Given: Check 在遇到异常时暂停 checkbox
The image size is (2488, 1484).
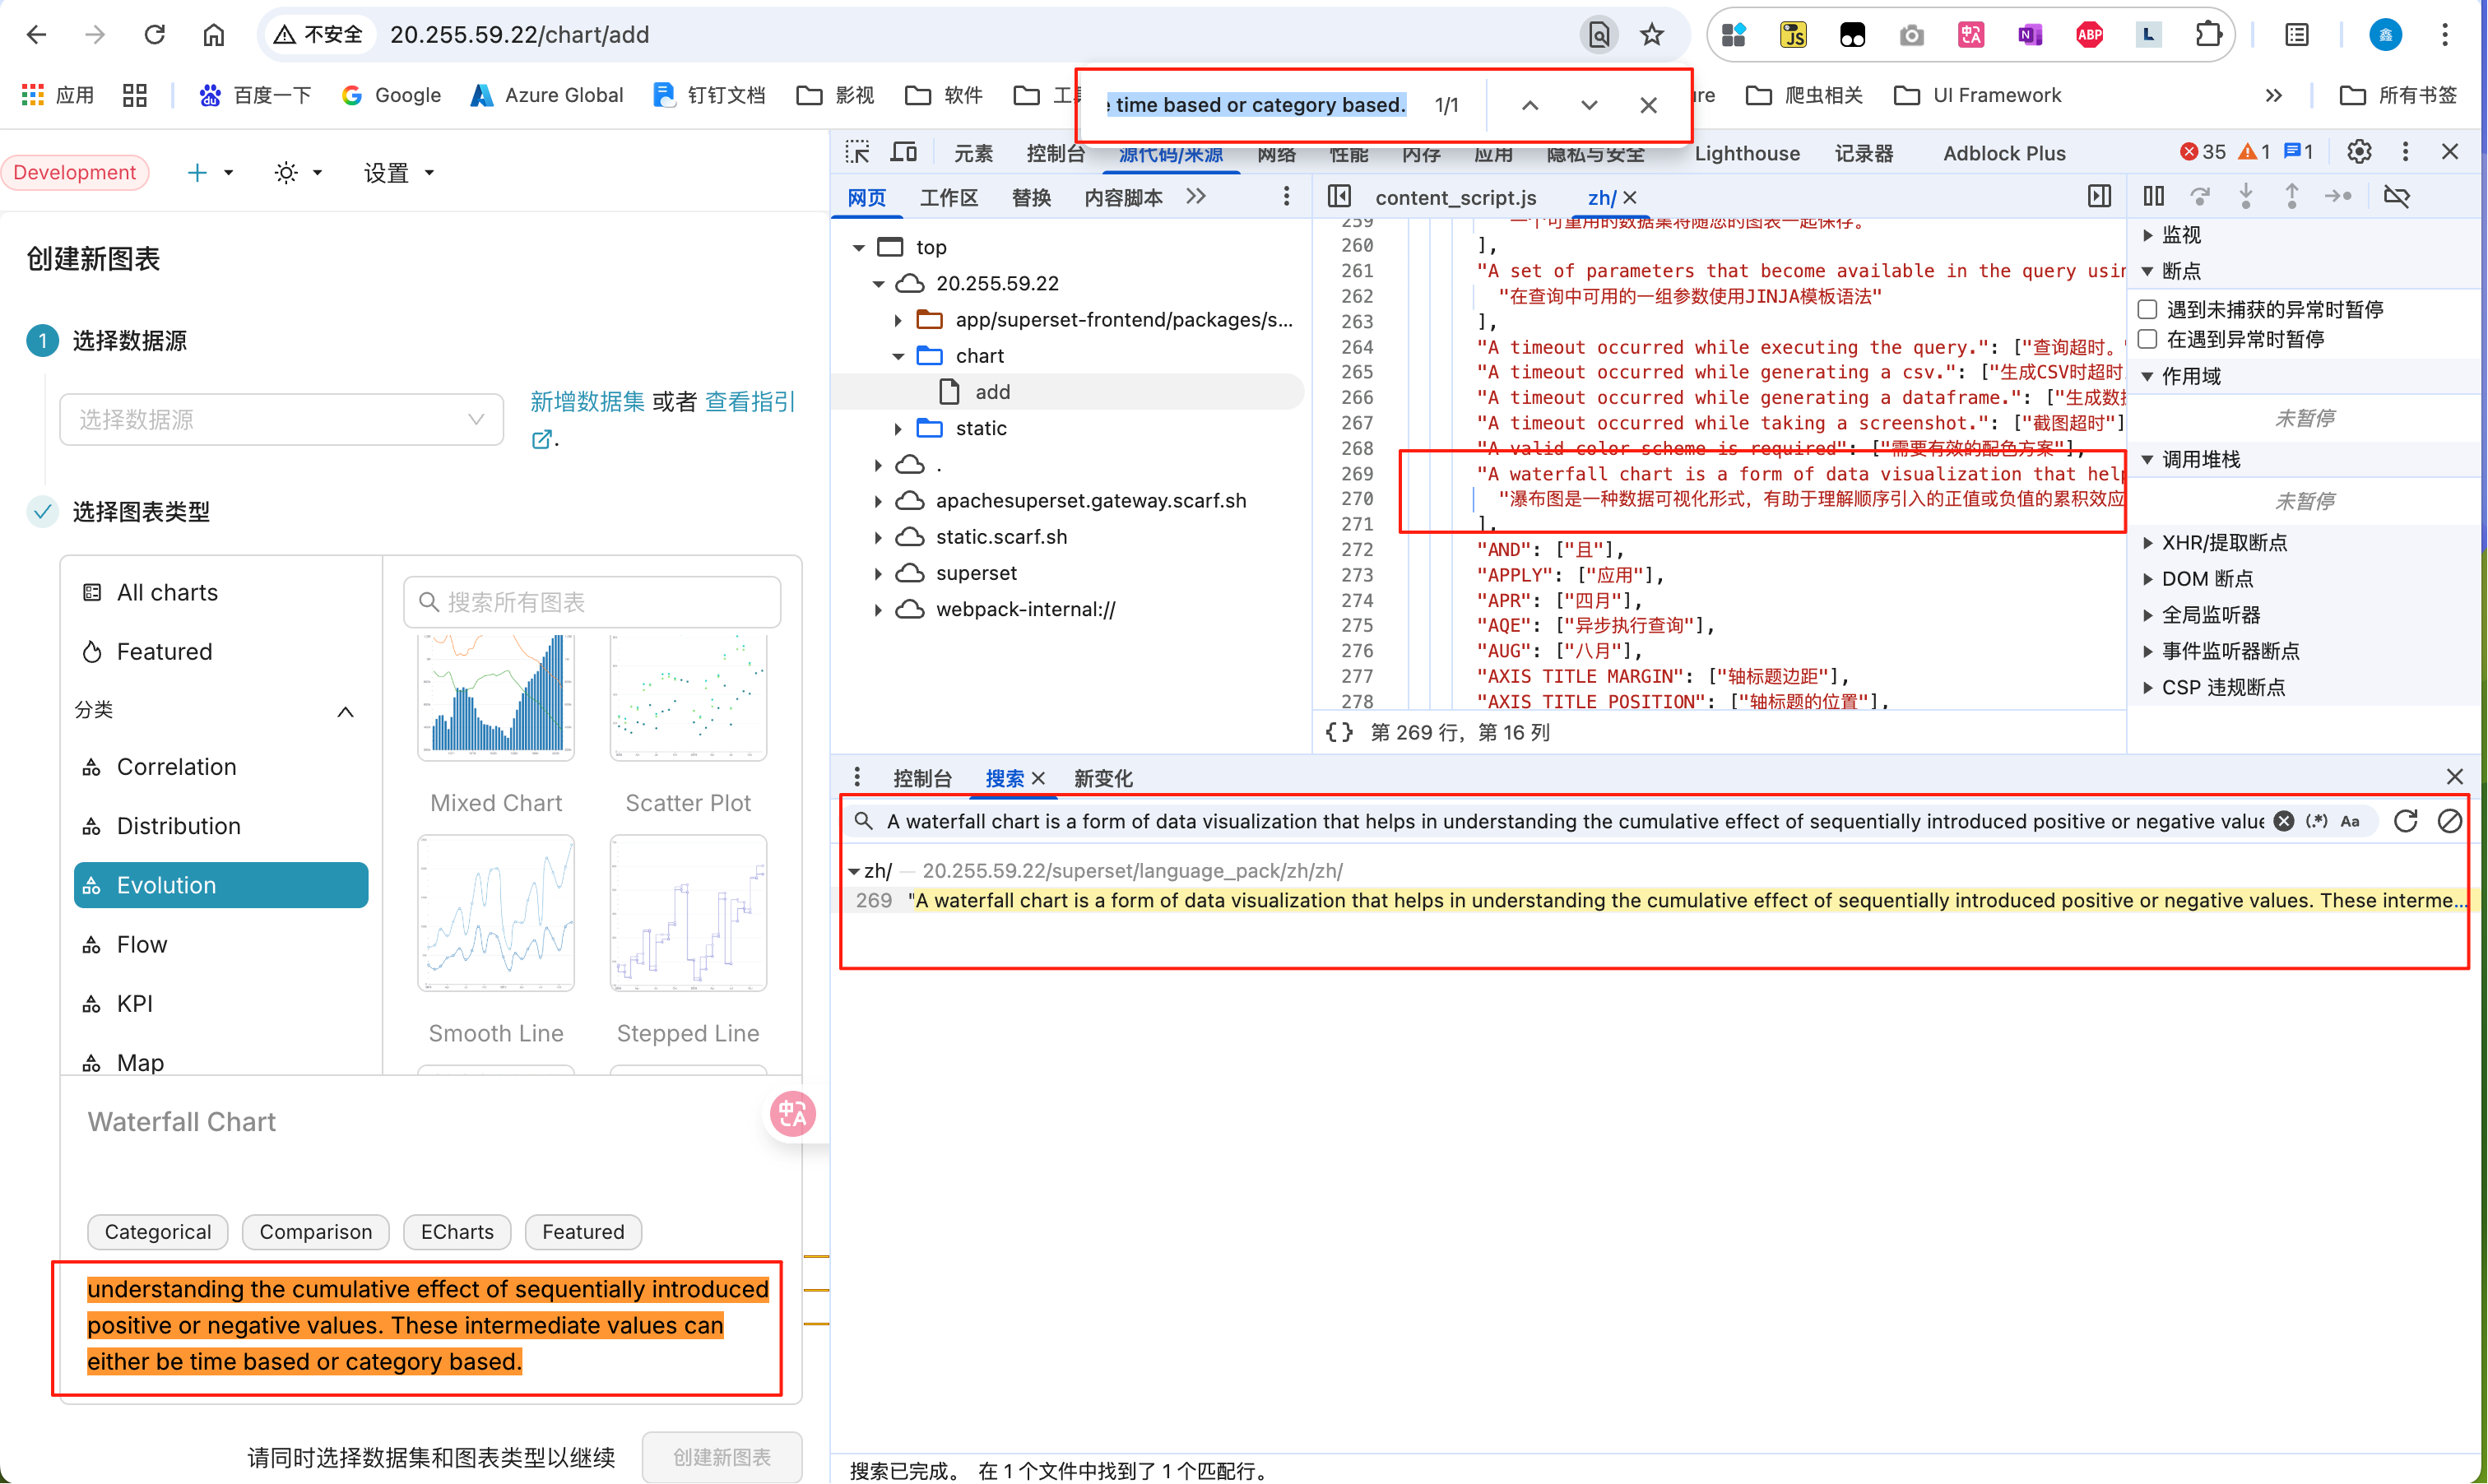Looking at the screenshot, I should point(2147,339).
